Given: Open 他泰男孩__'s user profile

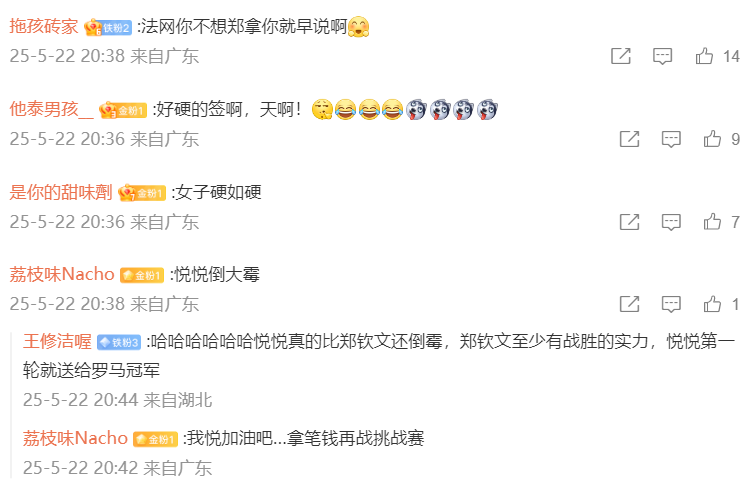Looking at the screenshot, I should click(x=51, y=110).
